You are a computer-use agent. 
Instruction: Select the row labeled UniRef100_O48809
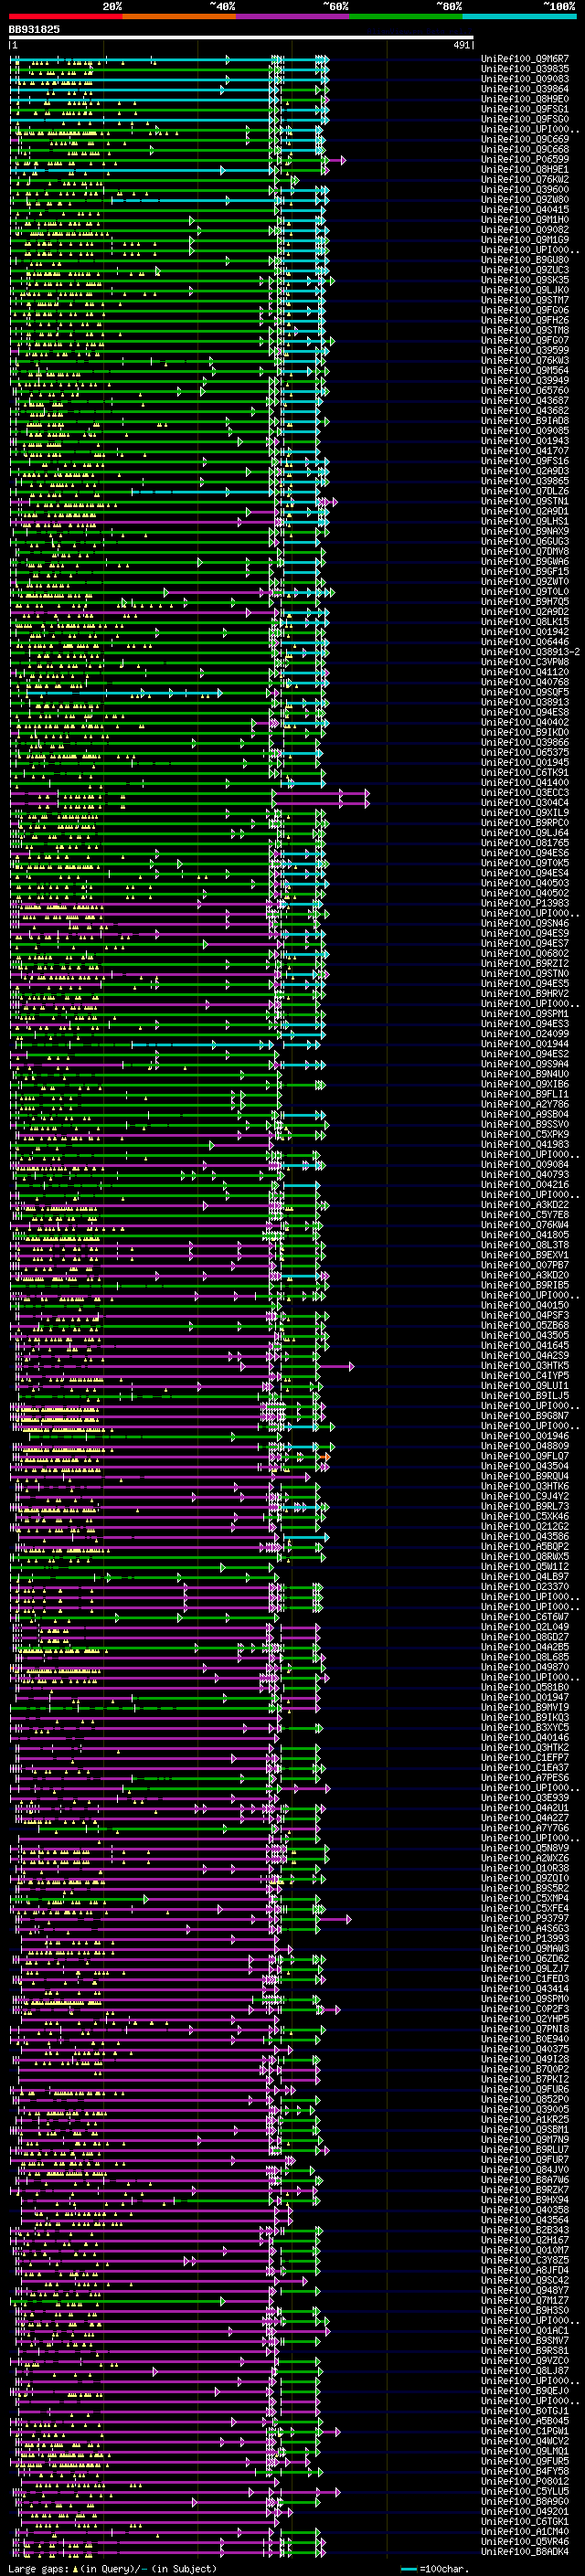tap(525, 1446)
